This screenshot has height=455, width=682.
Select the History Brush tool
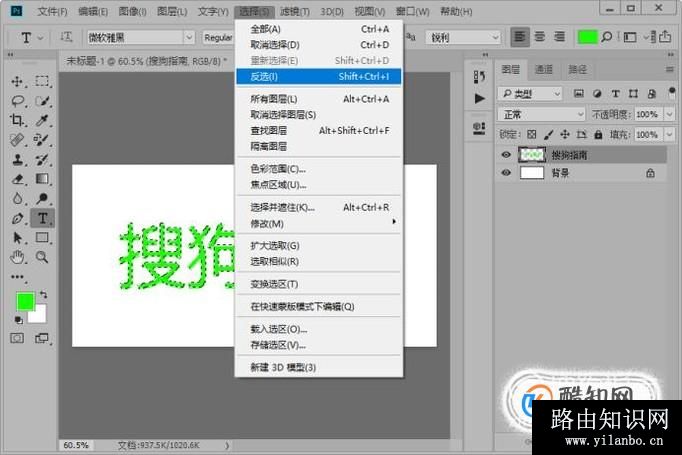[42, 159]
